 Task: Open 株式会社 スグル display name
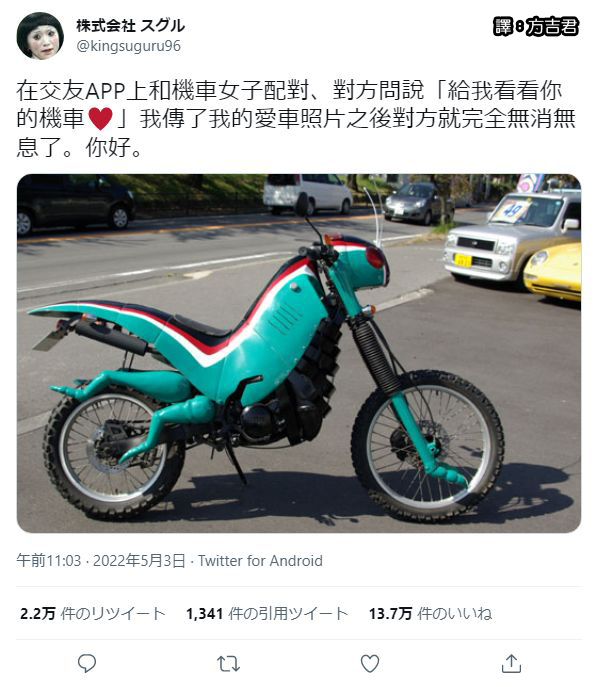pyautogui.click(x=130, y=26)
